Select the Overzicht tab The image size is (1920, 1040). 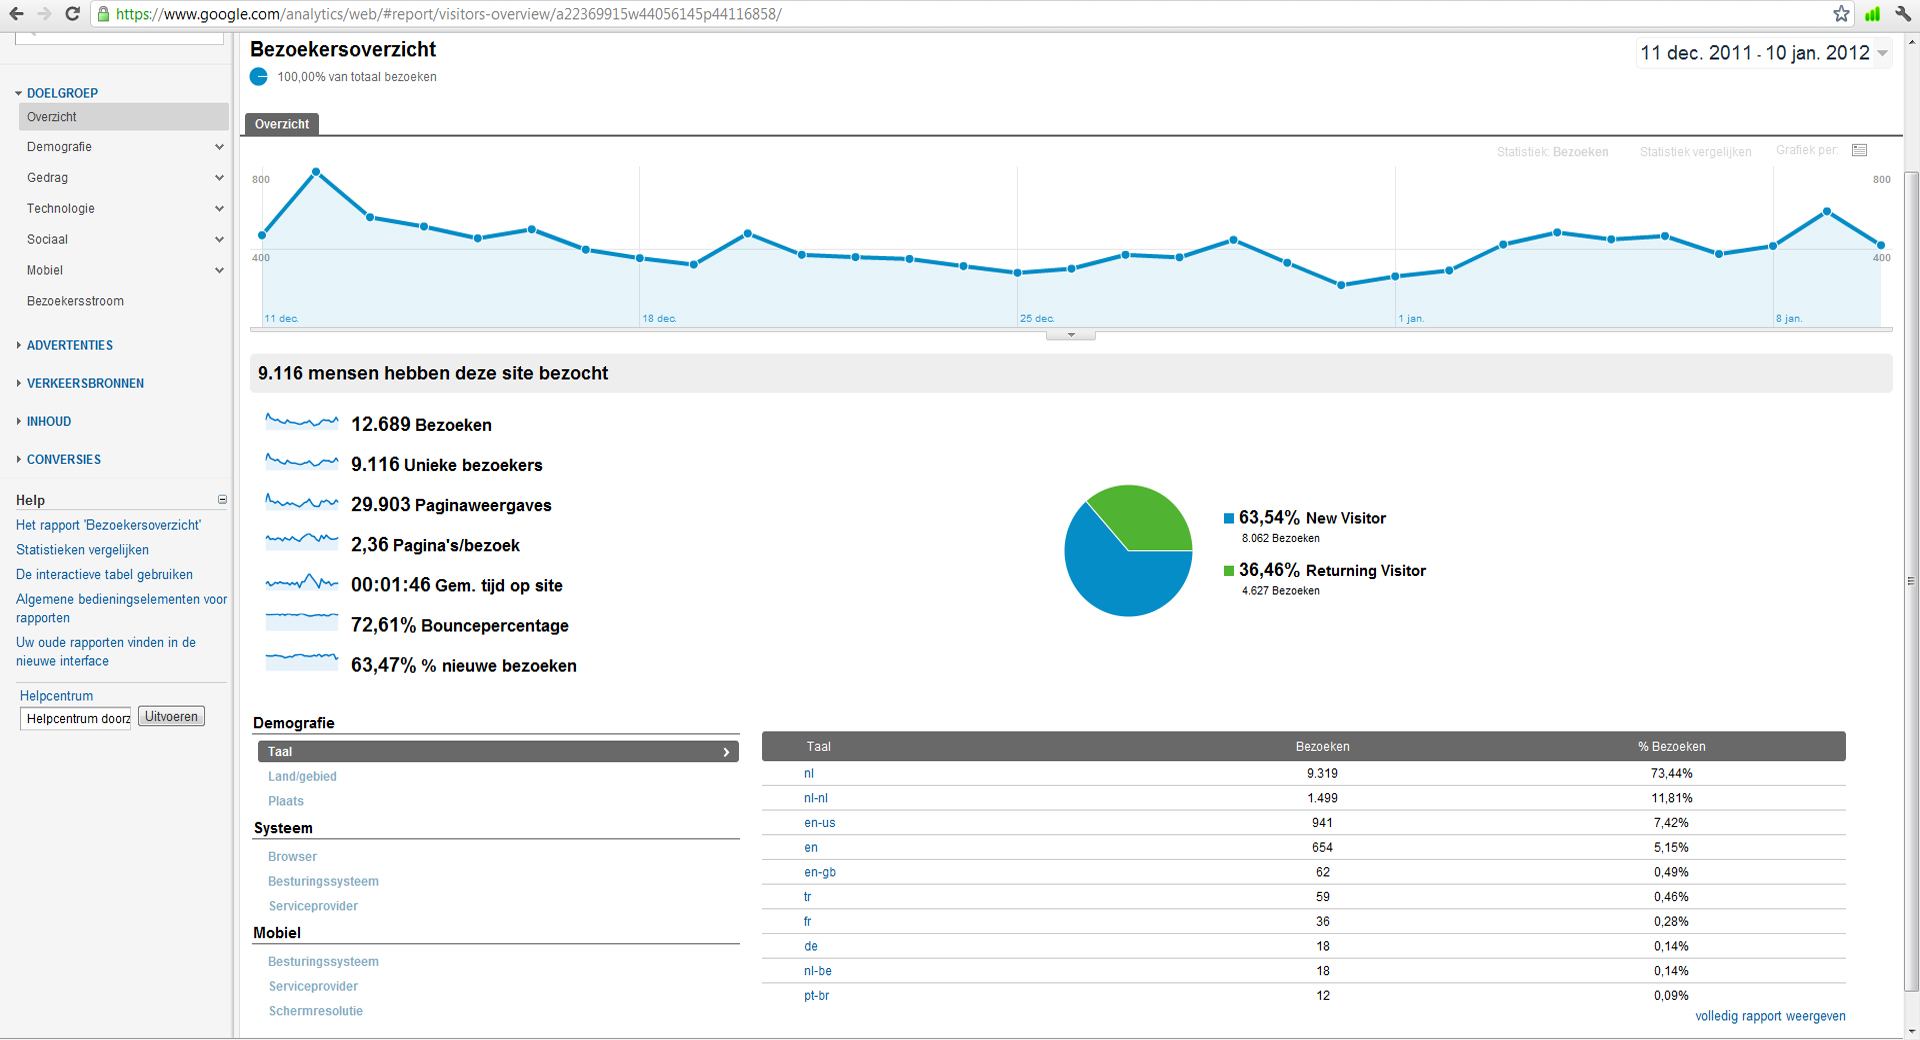click(282, 124)
